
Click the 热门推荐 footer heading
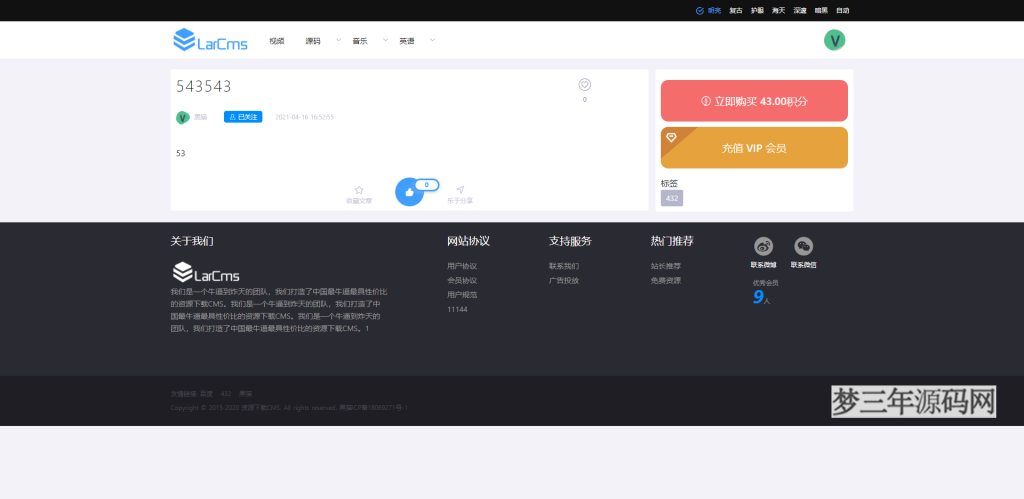tap(672, 241)
